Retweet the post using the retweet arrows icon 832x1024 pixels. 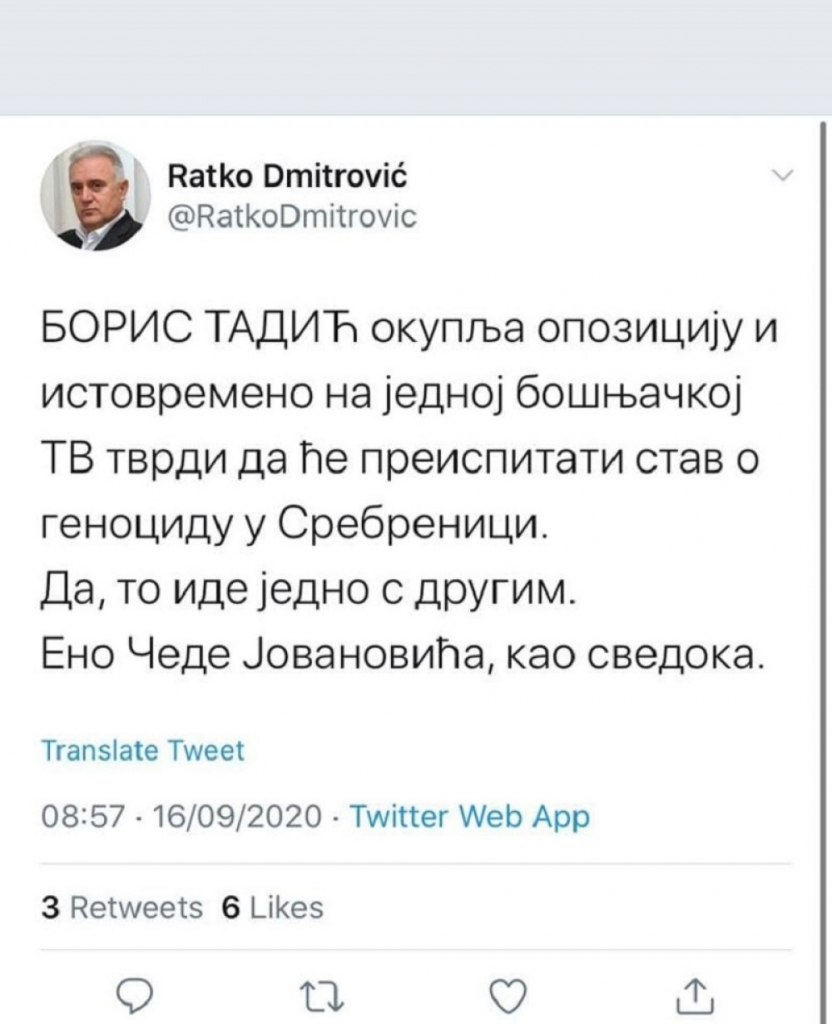coord(322,992)
